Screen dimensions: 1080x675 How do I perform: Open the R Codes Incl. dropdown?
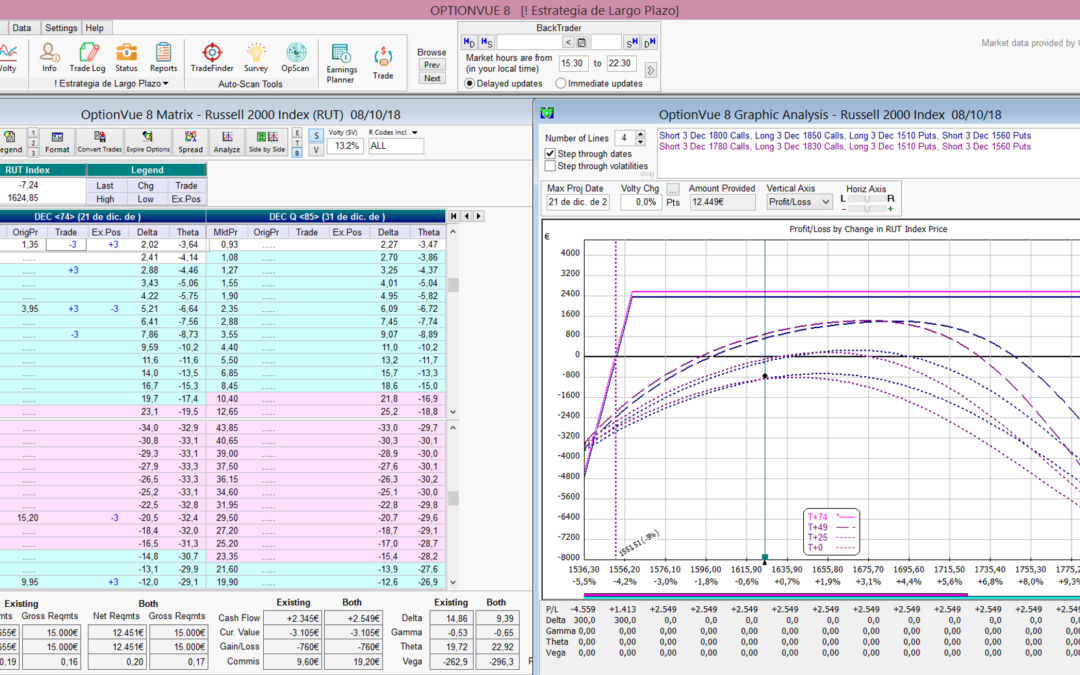click(x=414, y=132)
